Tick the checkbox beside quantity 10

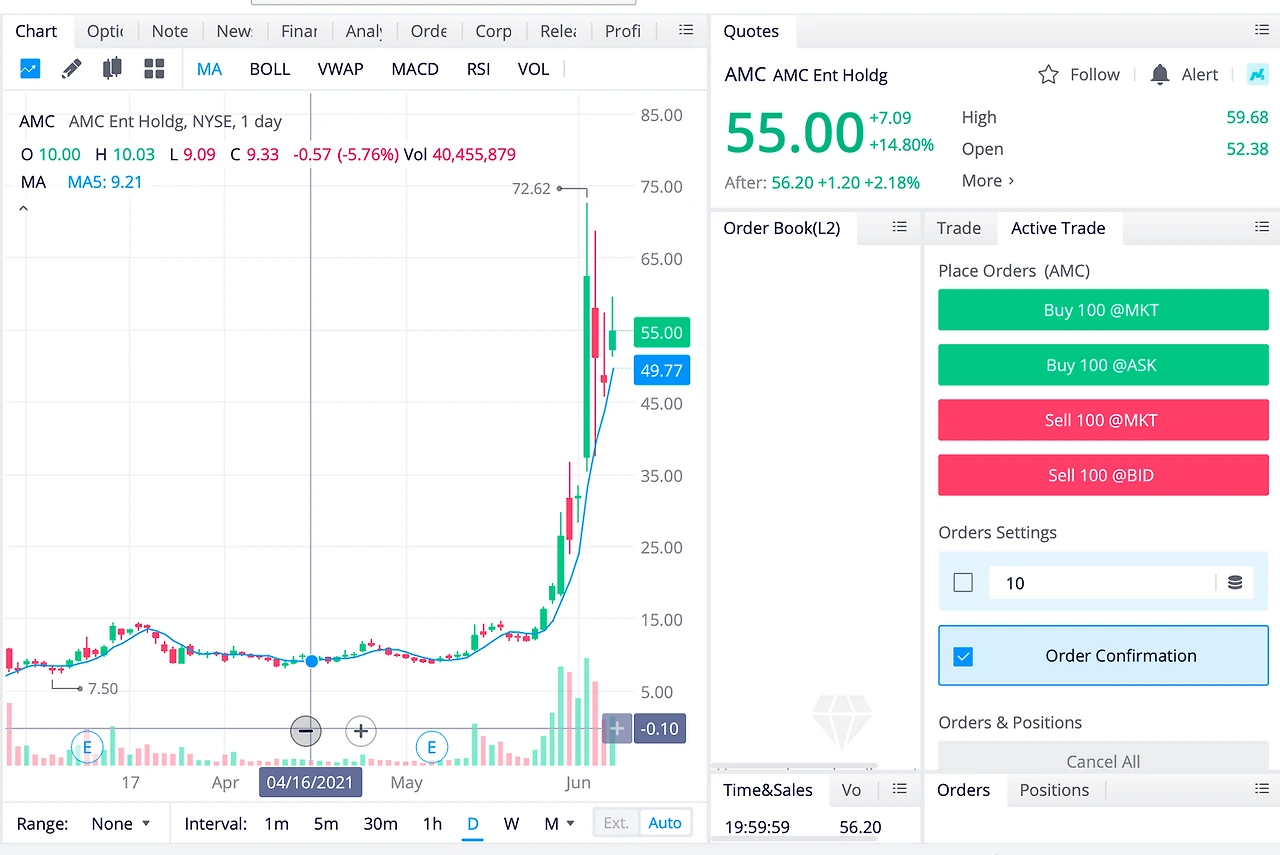[963, 582]
